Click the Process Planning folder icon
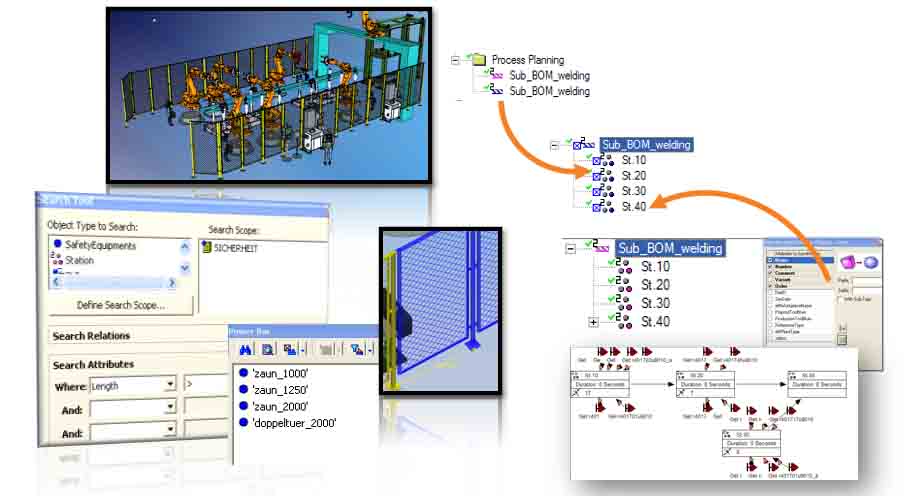This screenshot has width=920, height=496. point(479,60)
